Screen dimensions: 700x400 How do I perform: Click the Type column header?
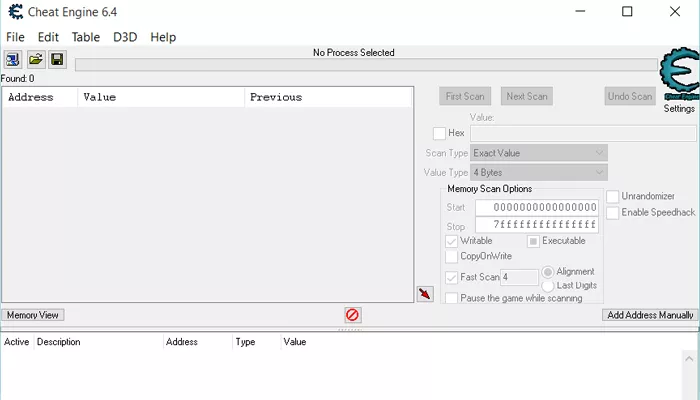(x=256, y=342)
